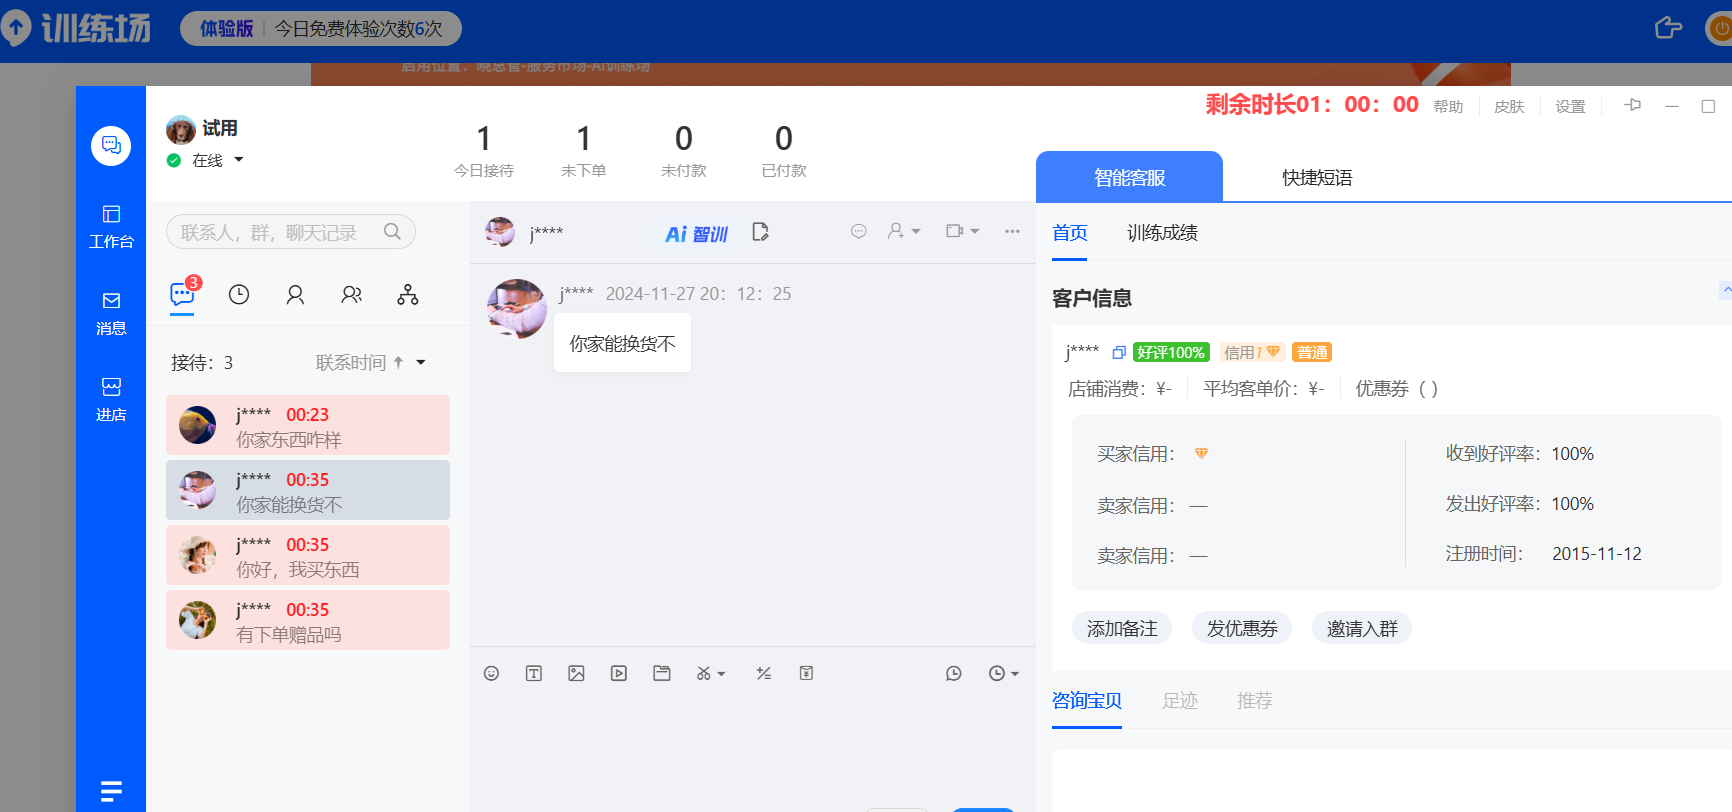Click the send video icon in message toolbar
The height and width of the screenshot is (812, 1732).
[619, 673]
